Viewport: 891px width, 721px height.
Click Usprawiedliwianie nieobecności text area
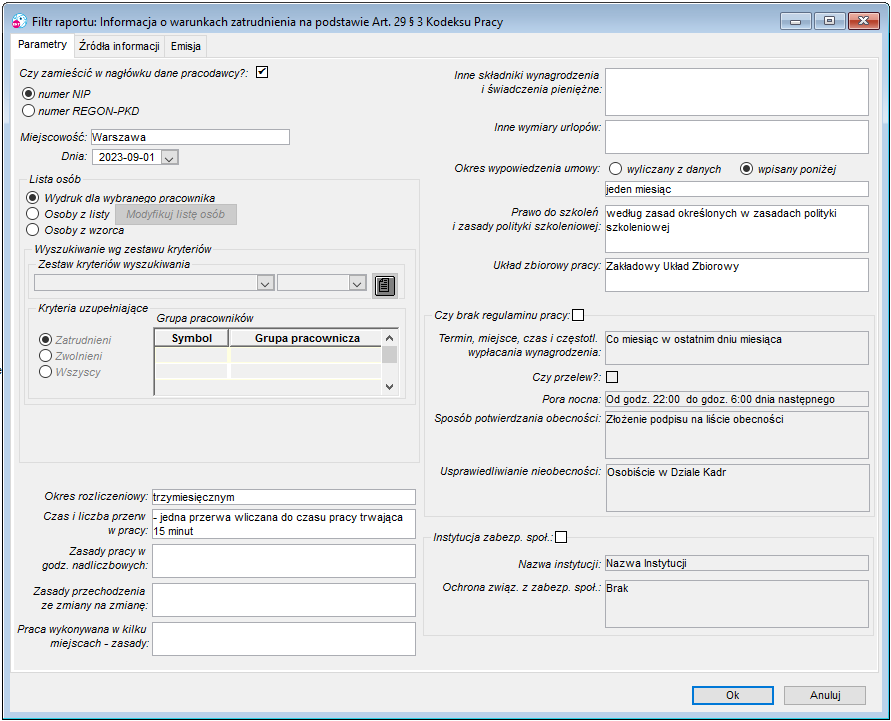[738, 488]
